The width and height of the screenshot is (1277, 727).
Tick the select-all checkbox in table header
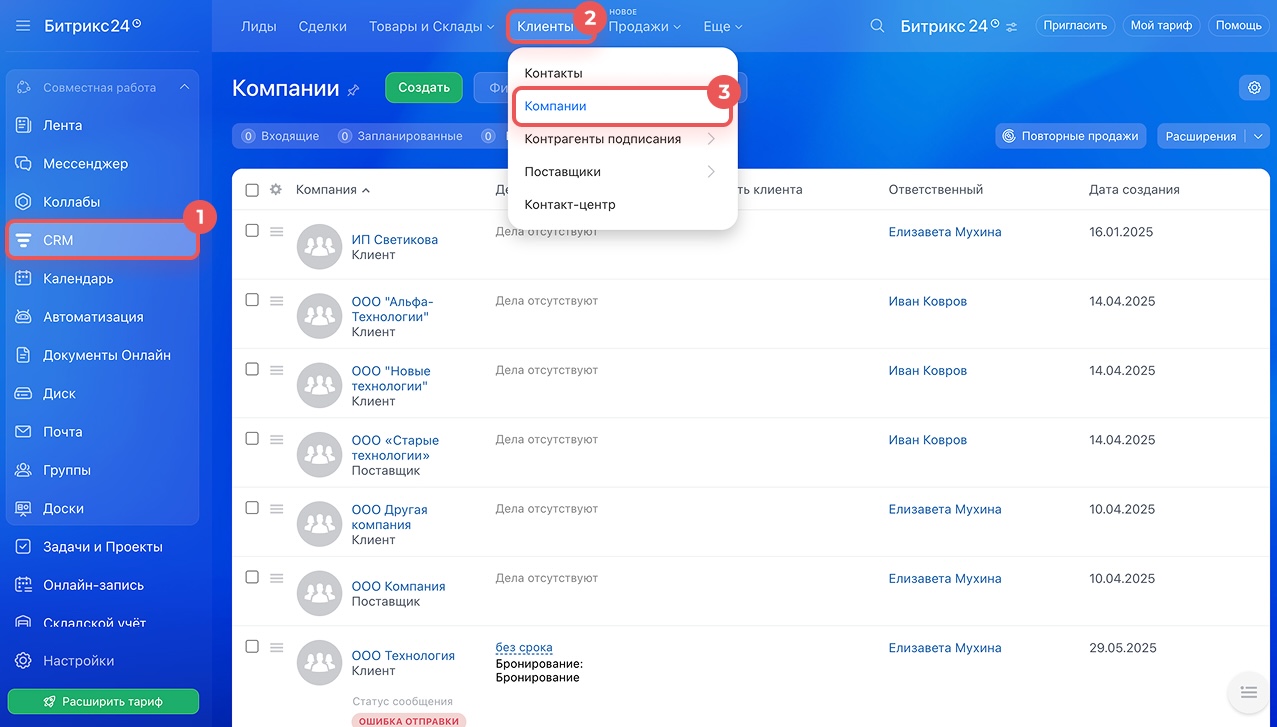pyautogui.click(x=252, y=190)
